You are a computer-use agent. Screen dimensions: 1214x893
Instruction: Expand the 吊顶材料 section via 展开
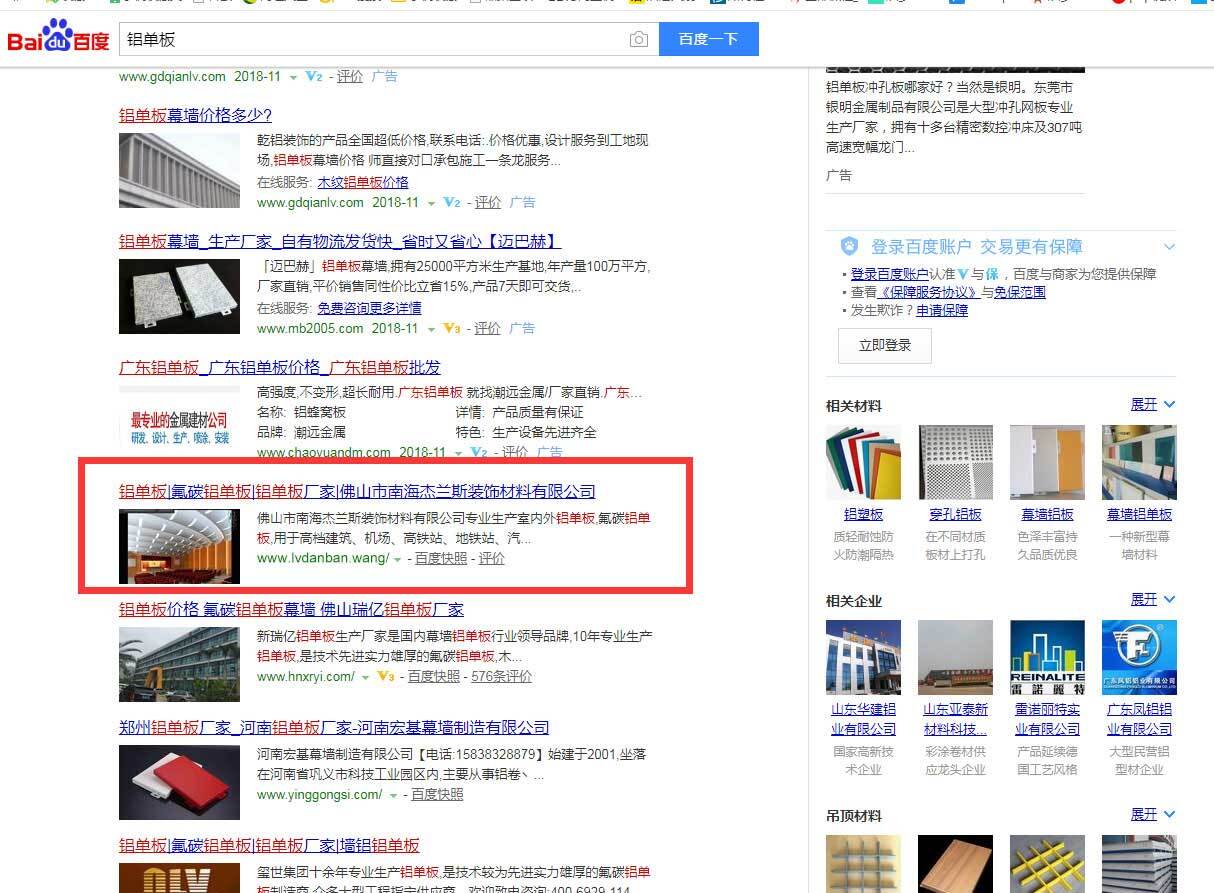click(1153, 814)
